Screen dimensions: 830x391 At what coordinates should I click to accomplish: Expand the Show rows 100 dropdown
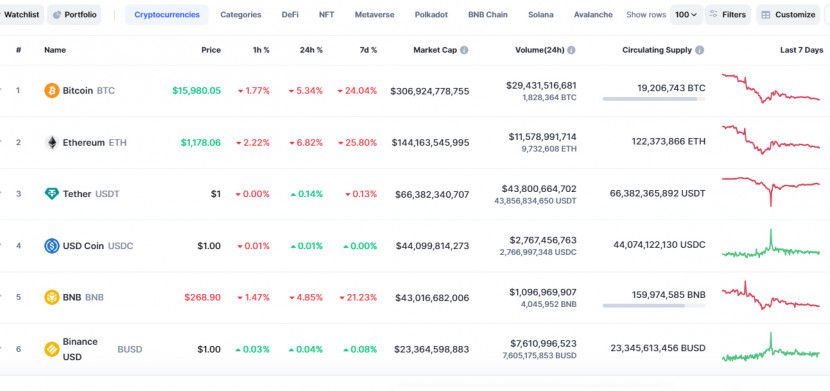(x=686, y=15)
